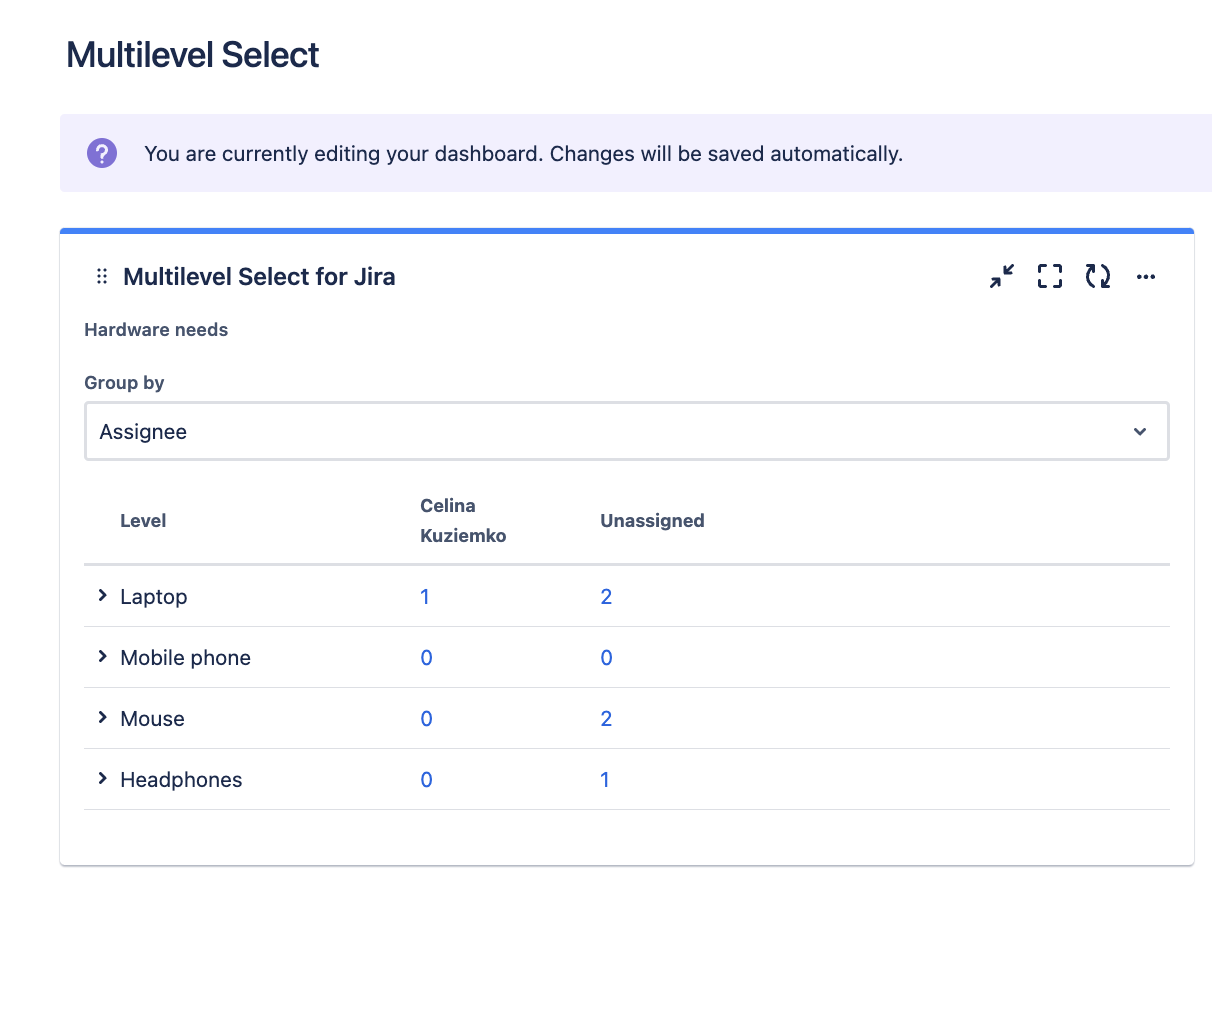Grab the gadget drag handle icon
This screenshot has width=1212, height=1012.
(101, 276)
